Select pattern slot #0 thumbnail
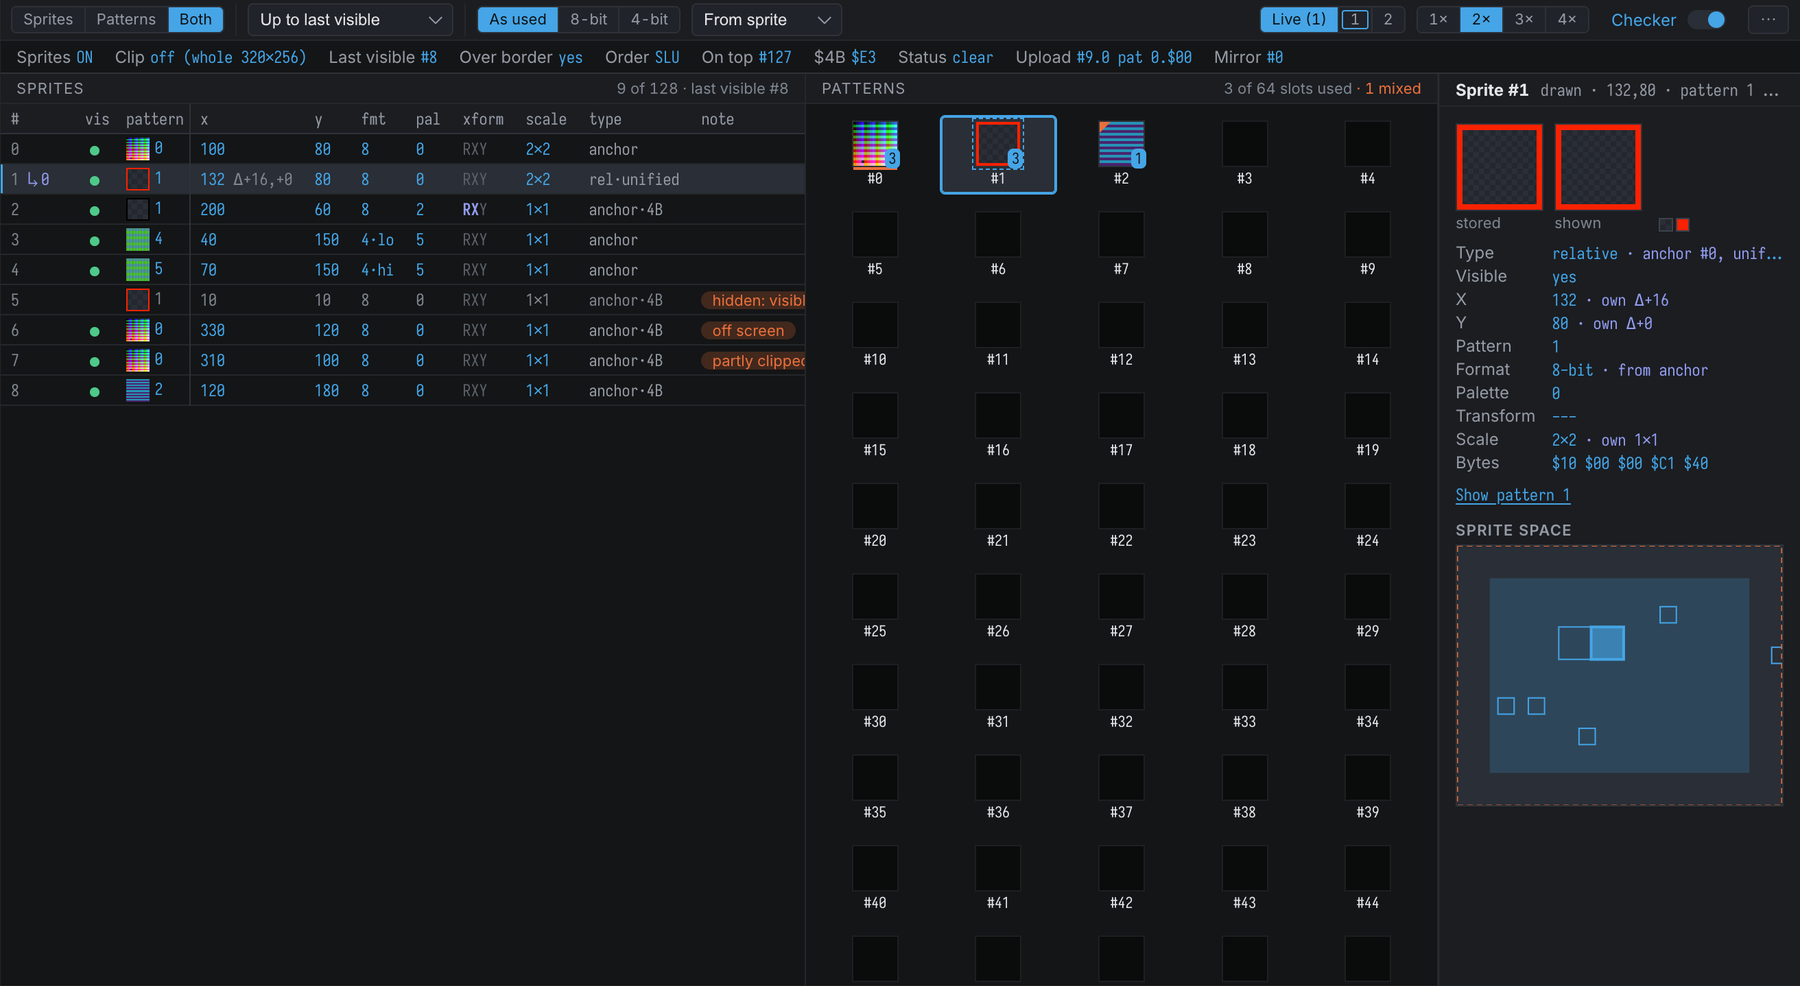Image resolution: width=1800 pixels, height=986 pixels. coord(874,145)
